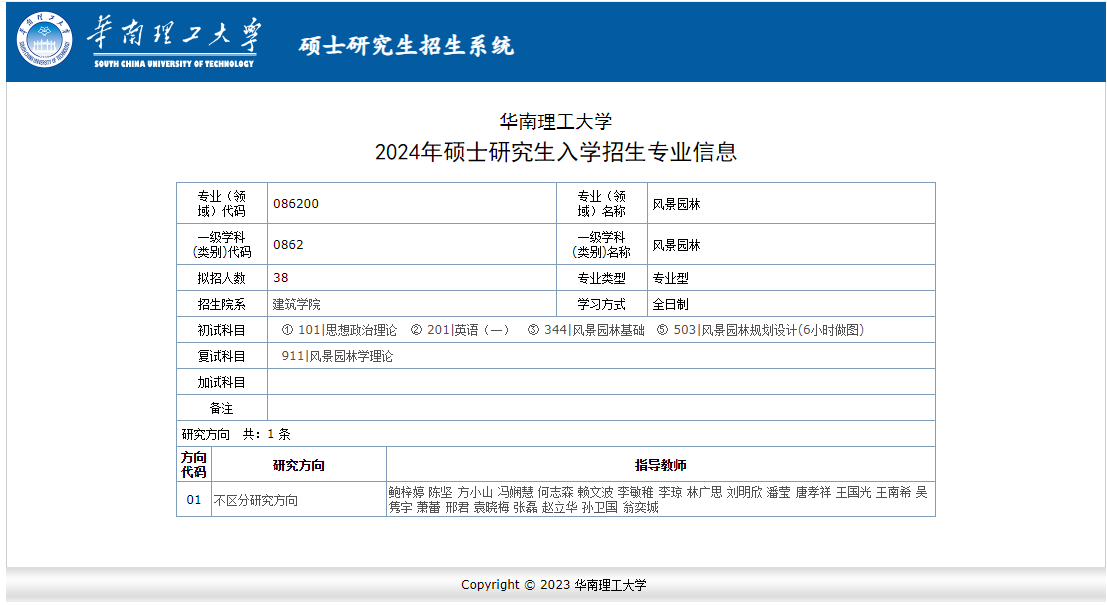The height and width of the screenshot is (605, 1107).
Task: Click the 一级学科(类别)名称 label cell
Action: point(602,244)
